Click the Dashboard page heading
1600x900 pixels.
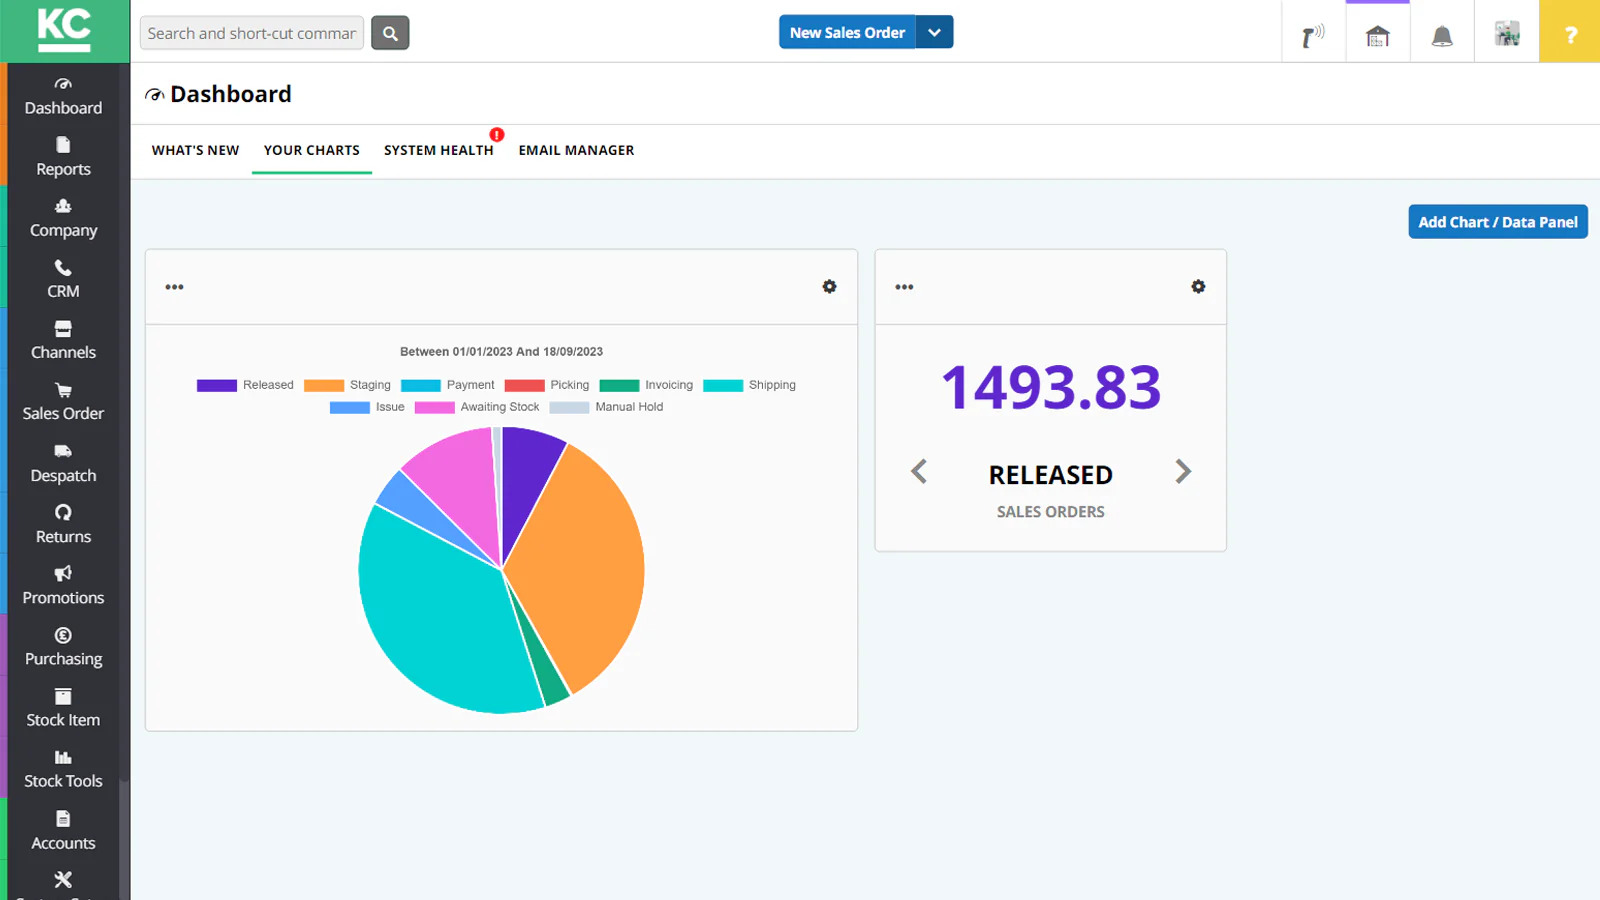coord(230,94)
